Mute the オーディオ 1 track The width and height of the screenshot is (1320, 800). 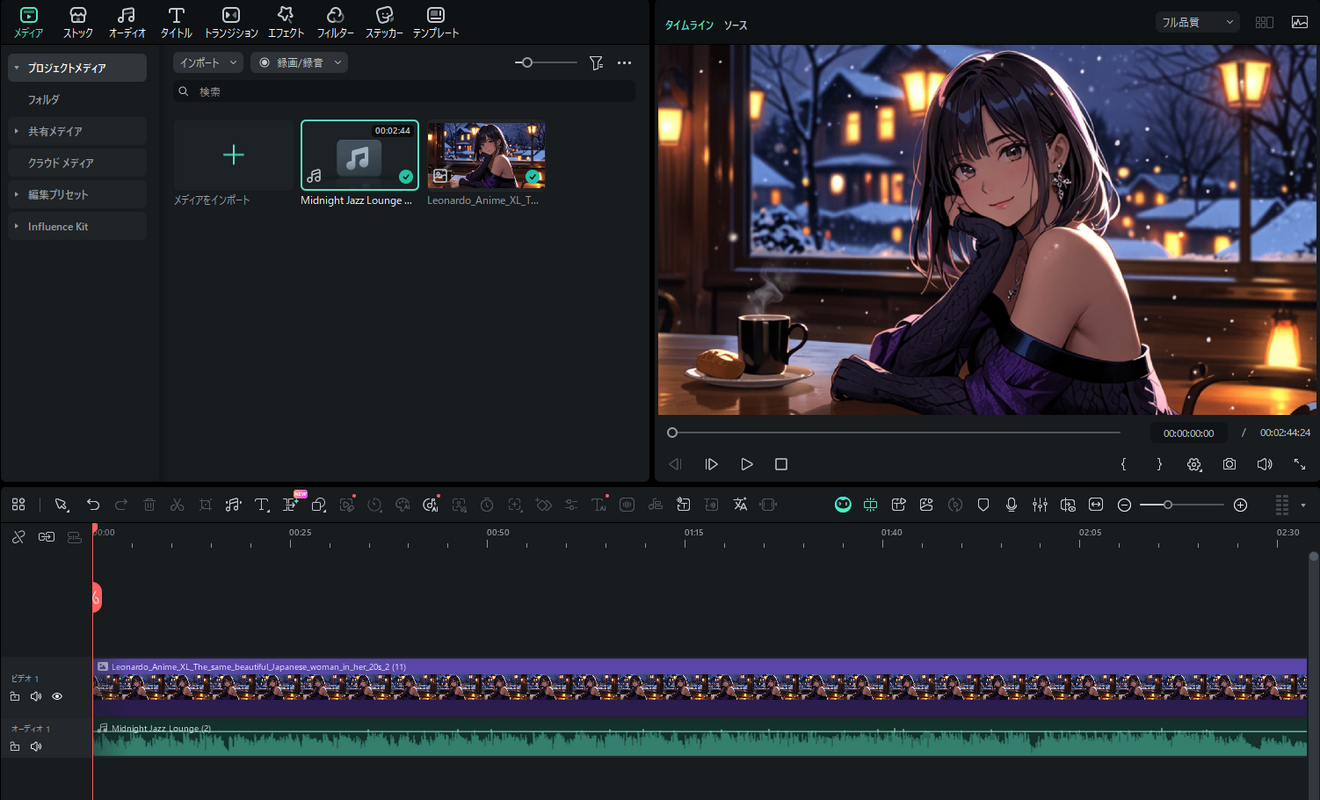(36, 746)
